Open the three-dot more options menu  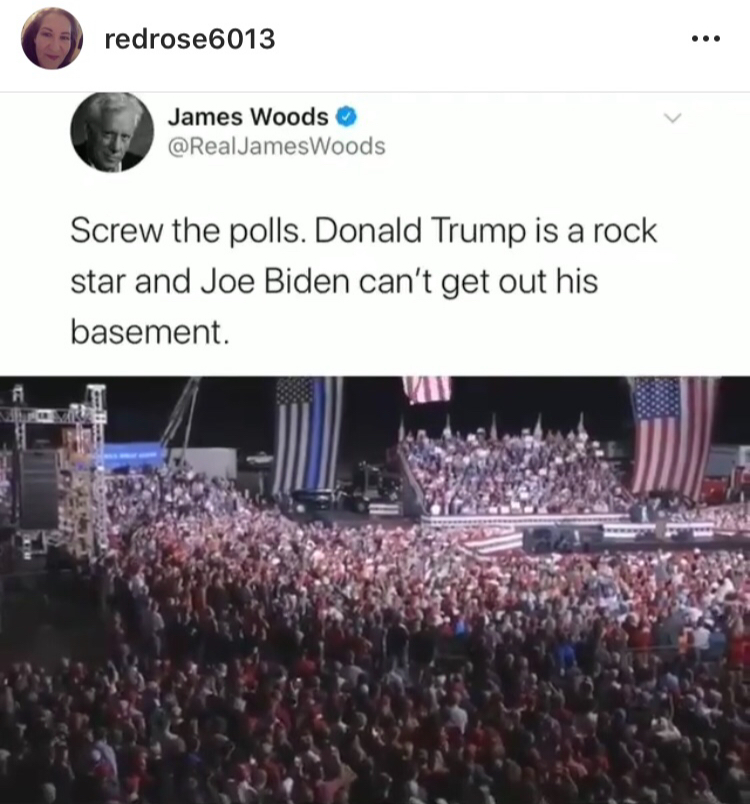click(x=706, y=38)
